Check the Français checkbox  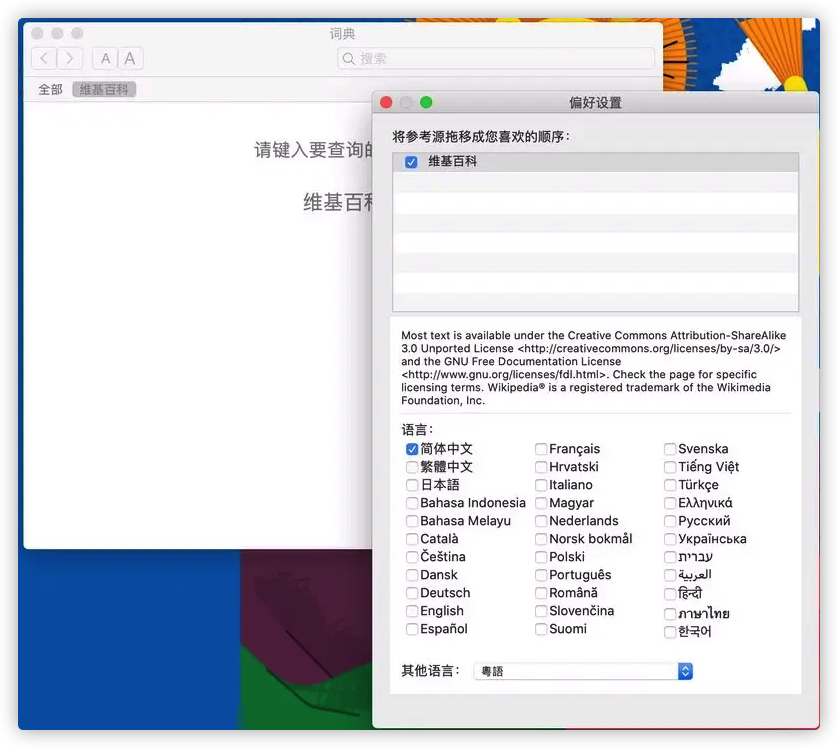(x=541, y=449)
